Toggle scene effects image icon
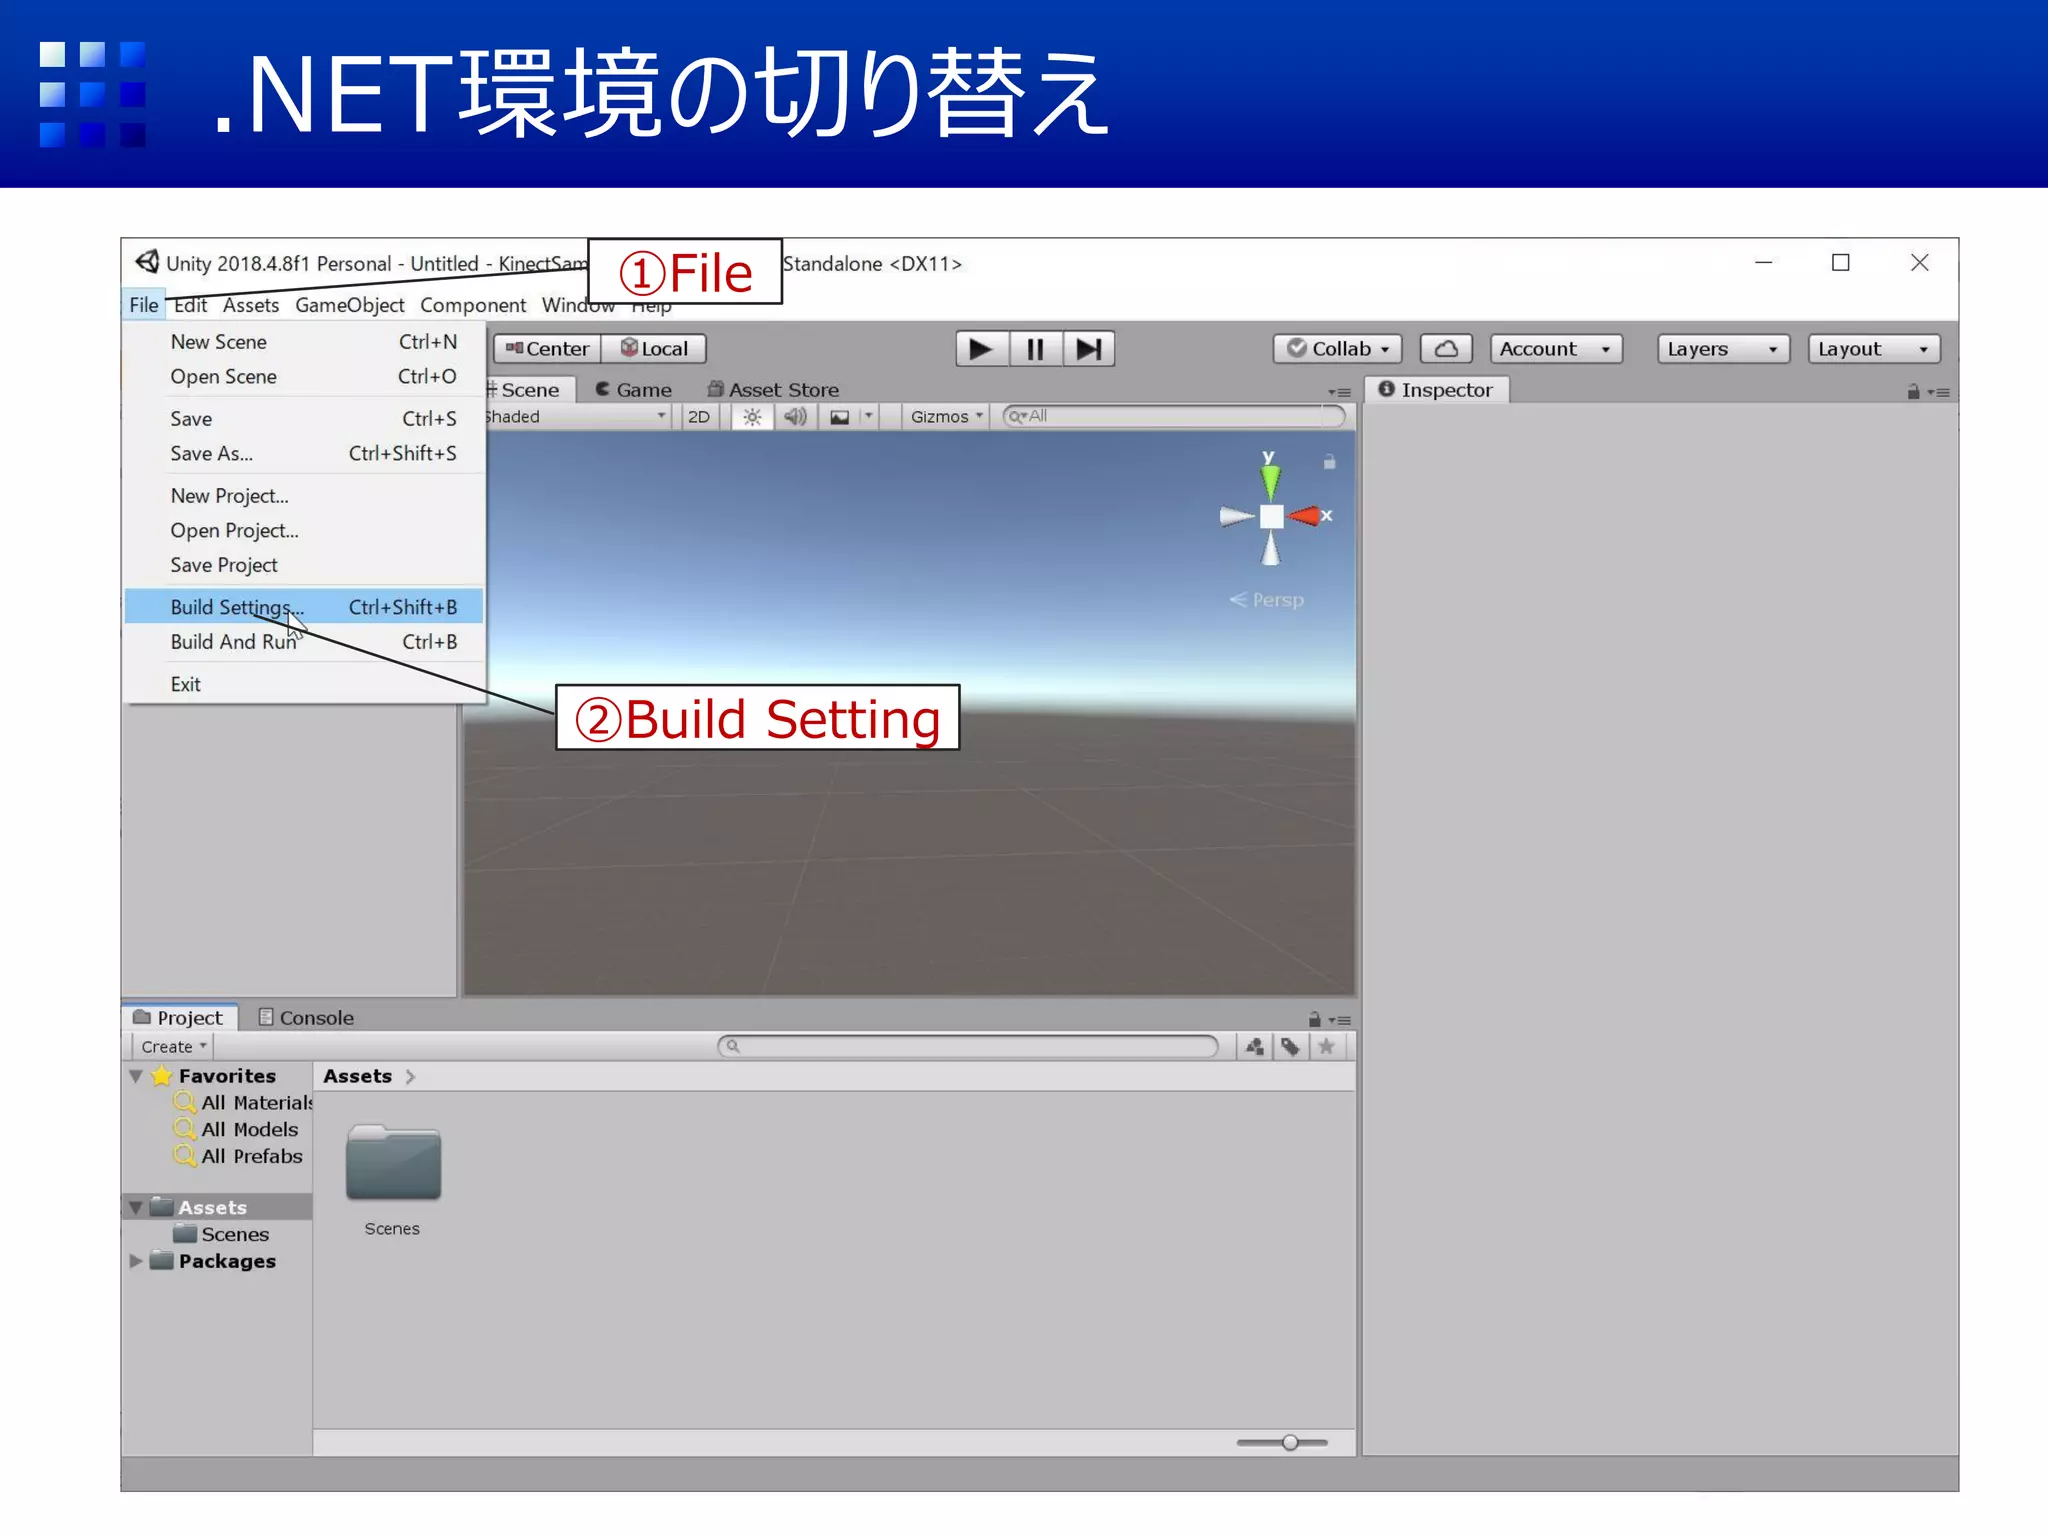The image size is (2048, 1536). tap(840, 417)
